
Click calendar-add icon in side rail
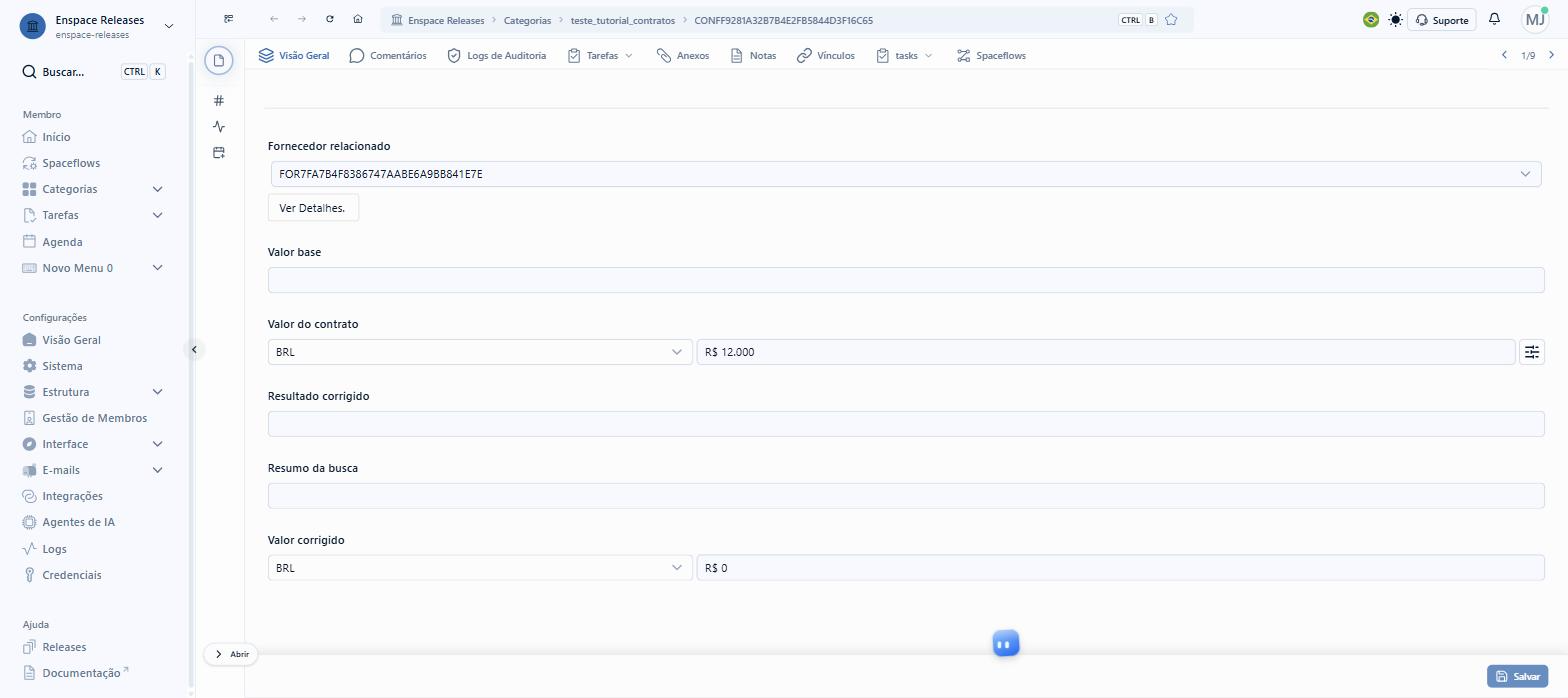pyautogui.click(x=219, y=152)
